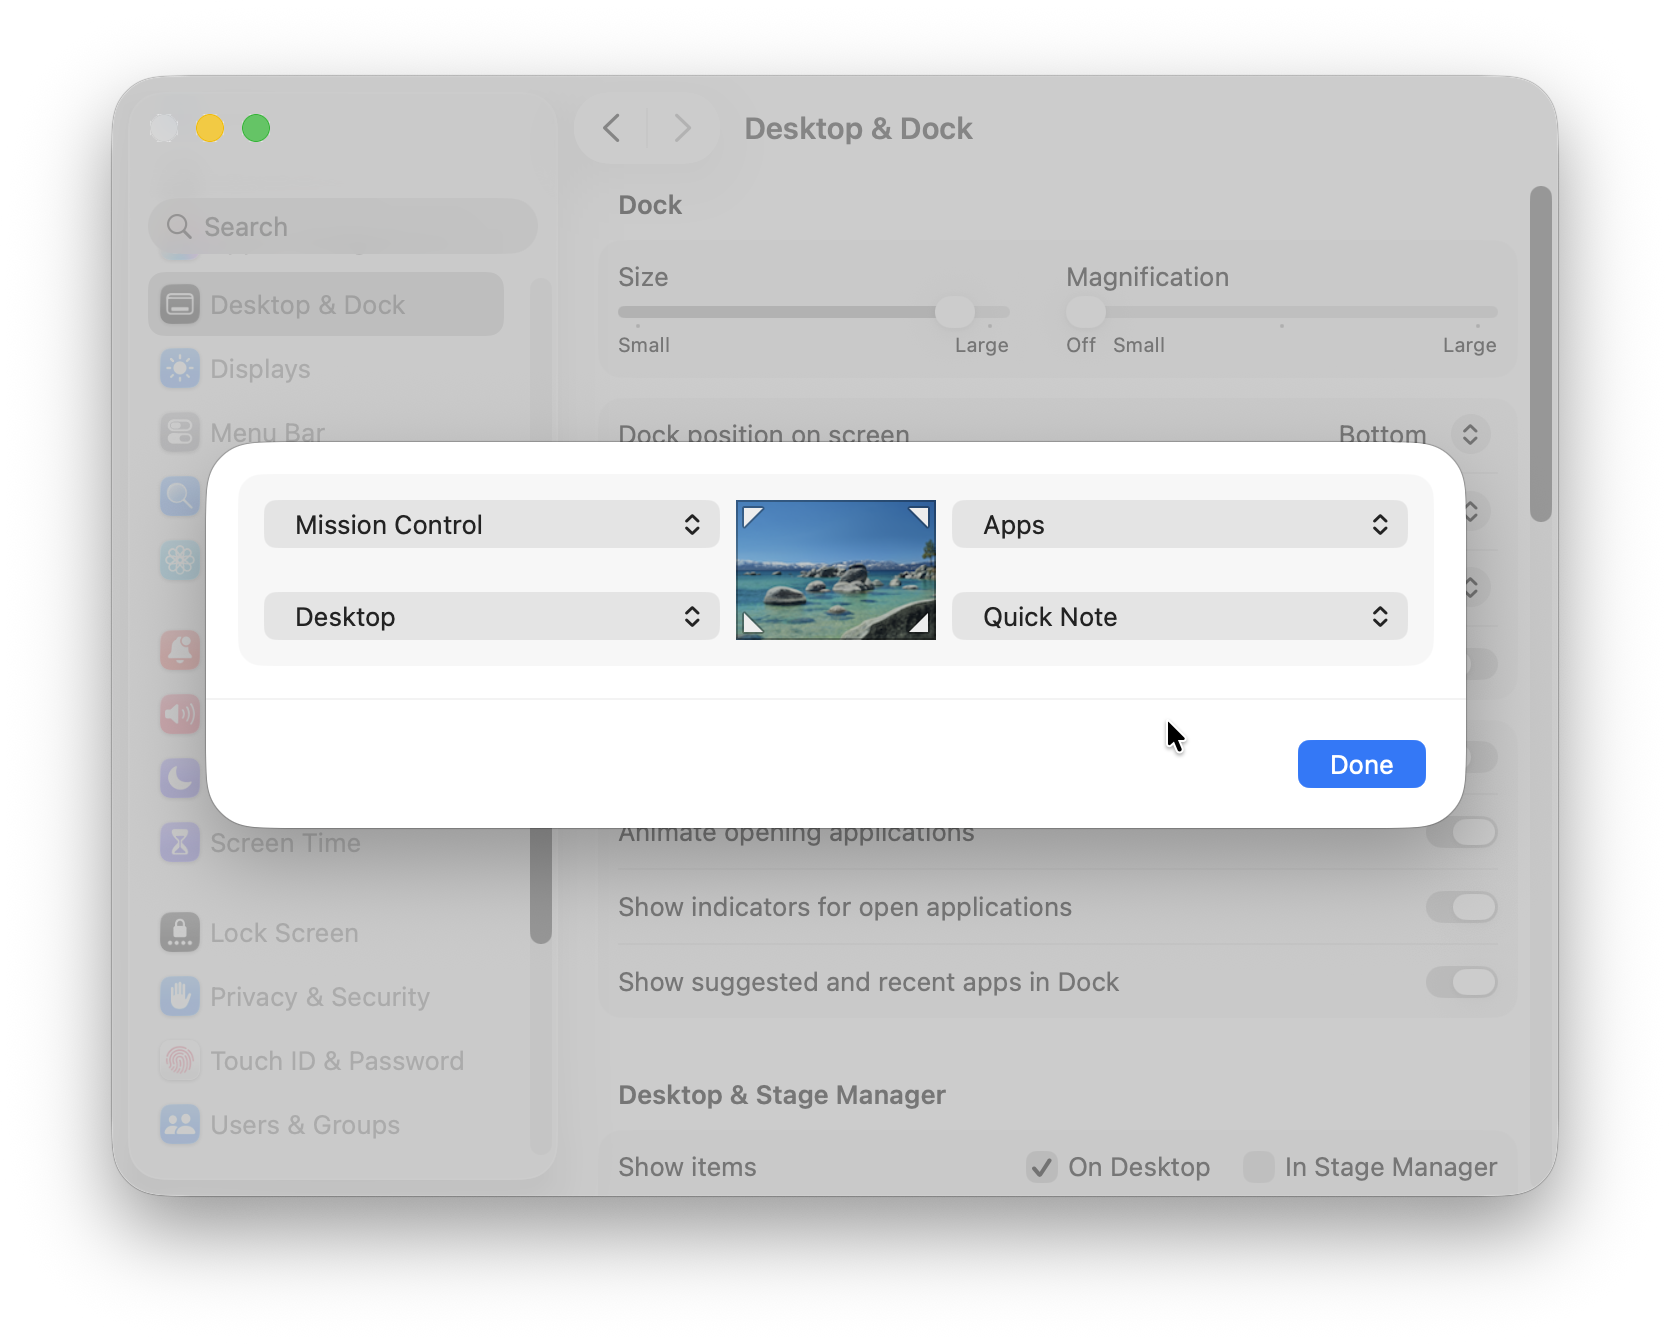Open the Wallpaper flower icon in the sidebar
Screen dimensions: 1670x1344
pos(180,560)
